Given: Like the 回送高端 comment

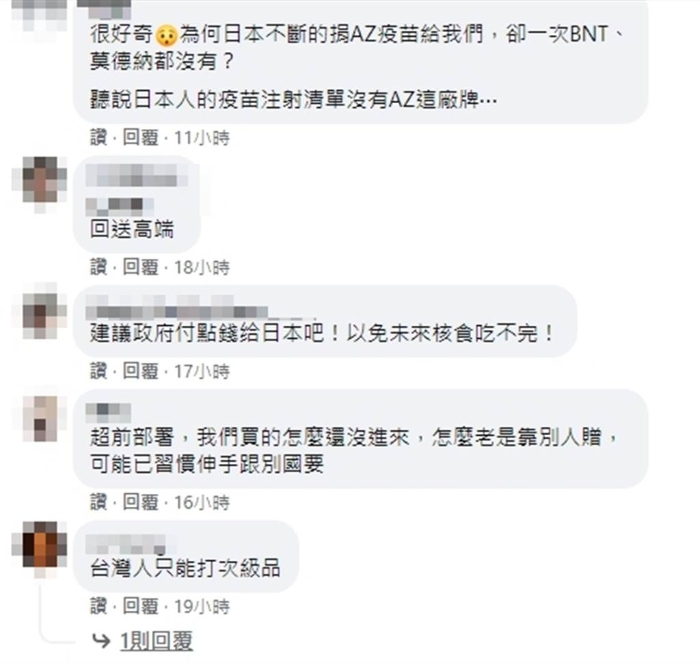Looking at the screenshot, I should [x=99, y=267].
